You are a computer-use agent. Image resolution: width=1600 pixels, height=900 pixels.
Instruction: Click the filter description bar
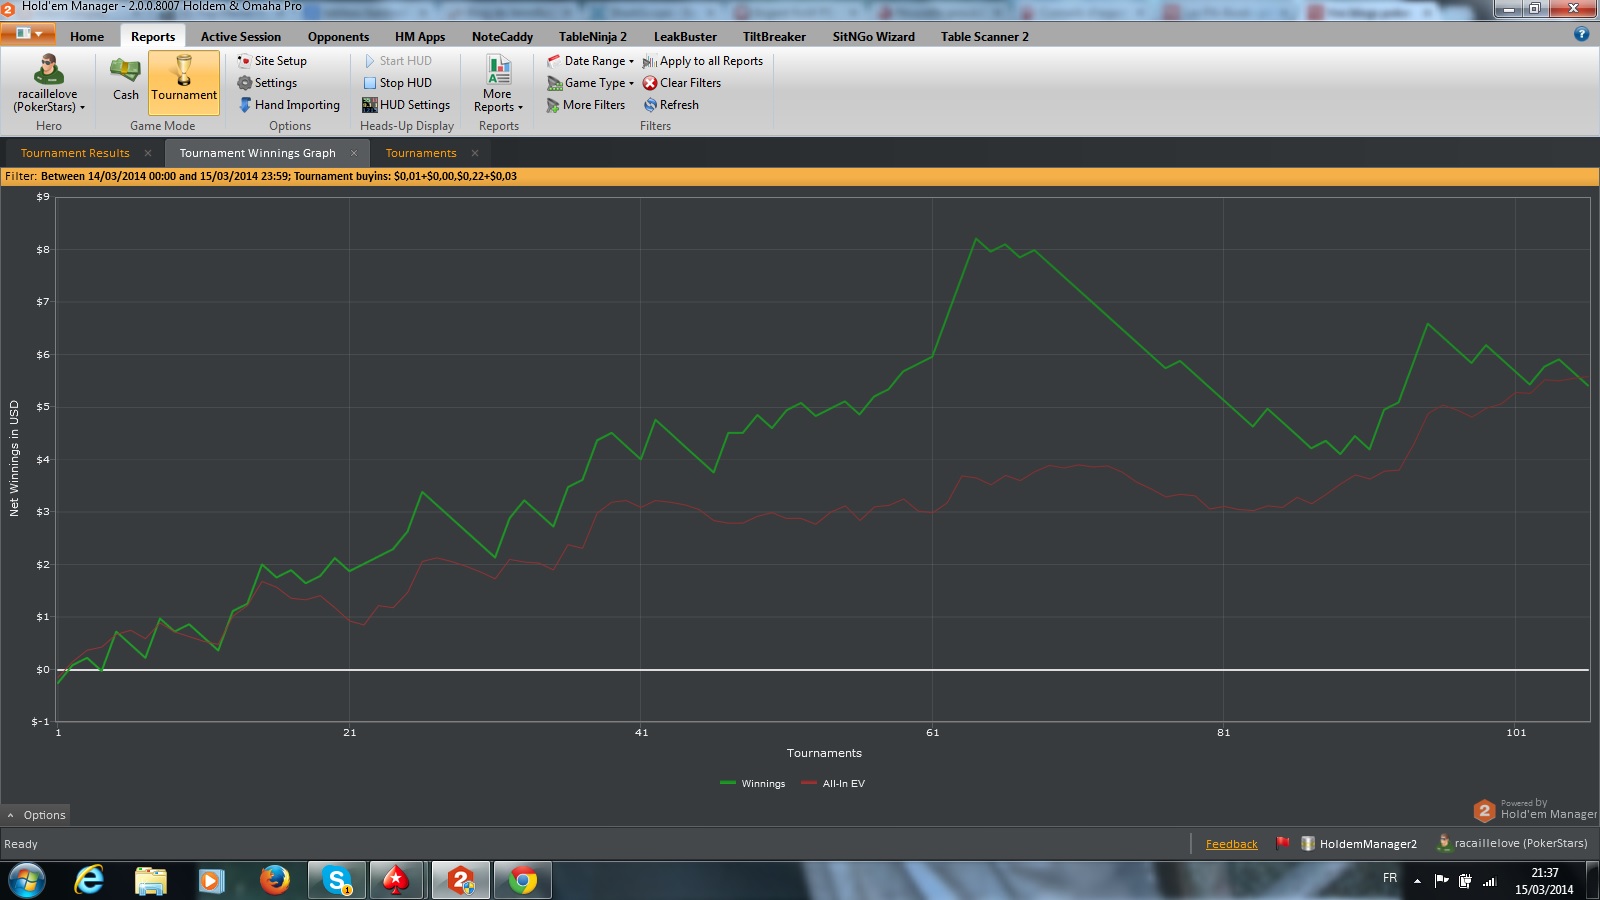click(x=800, y=176)
